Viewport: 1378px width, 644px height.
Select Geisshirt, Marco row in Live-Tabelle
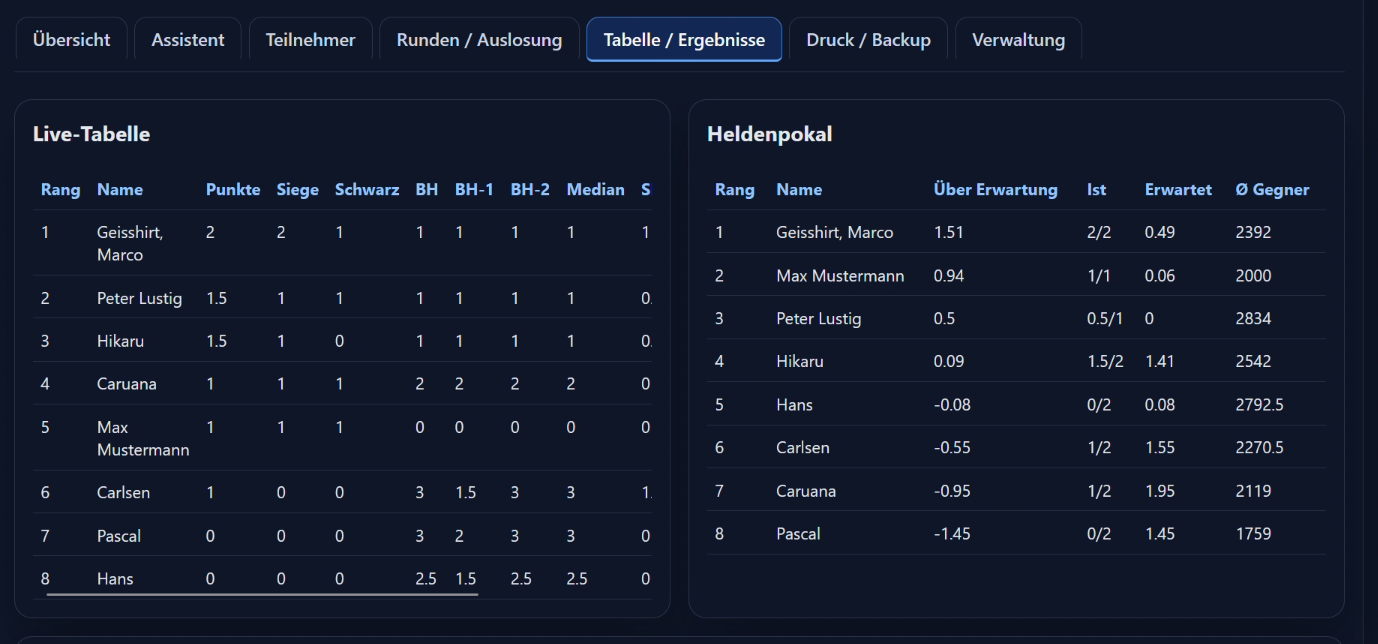coord(343,243)
